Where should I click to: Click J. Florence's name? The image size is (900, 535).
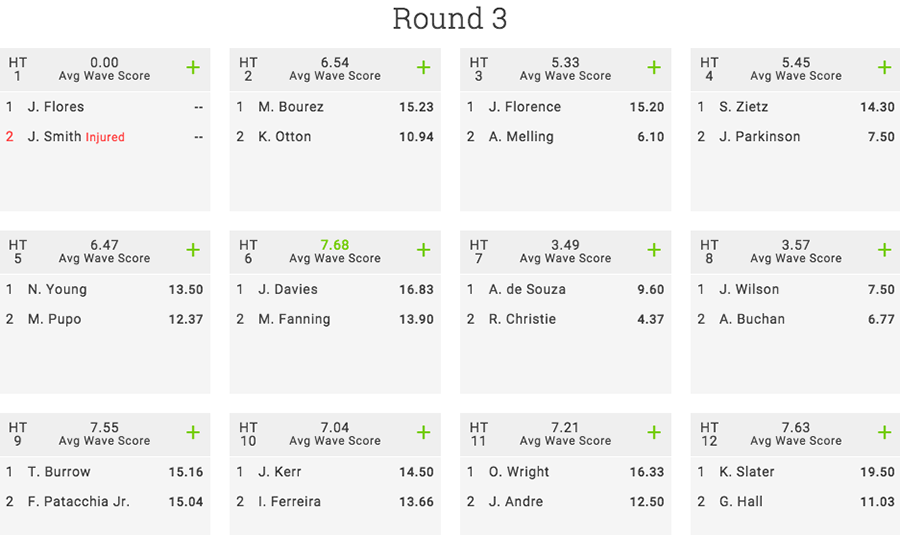(x=525, y=107)
